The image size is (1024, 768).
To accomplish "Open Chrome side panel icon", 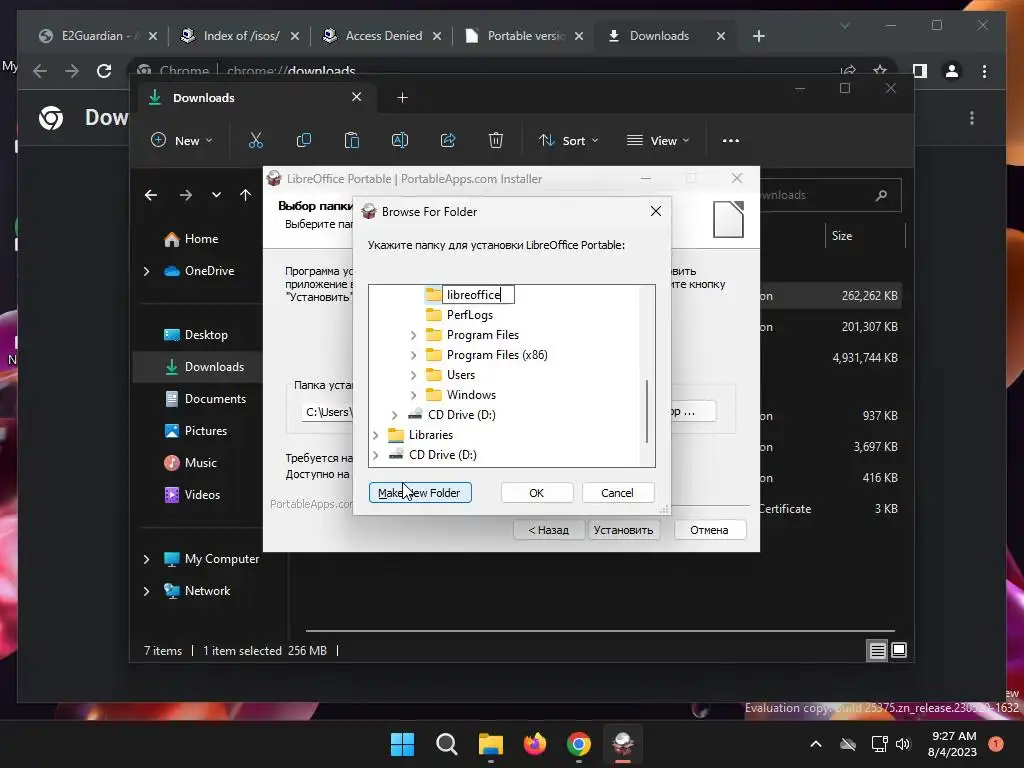I will (920, 71).
